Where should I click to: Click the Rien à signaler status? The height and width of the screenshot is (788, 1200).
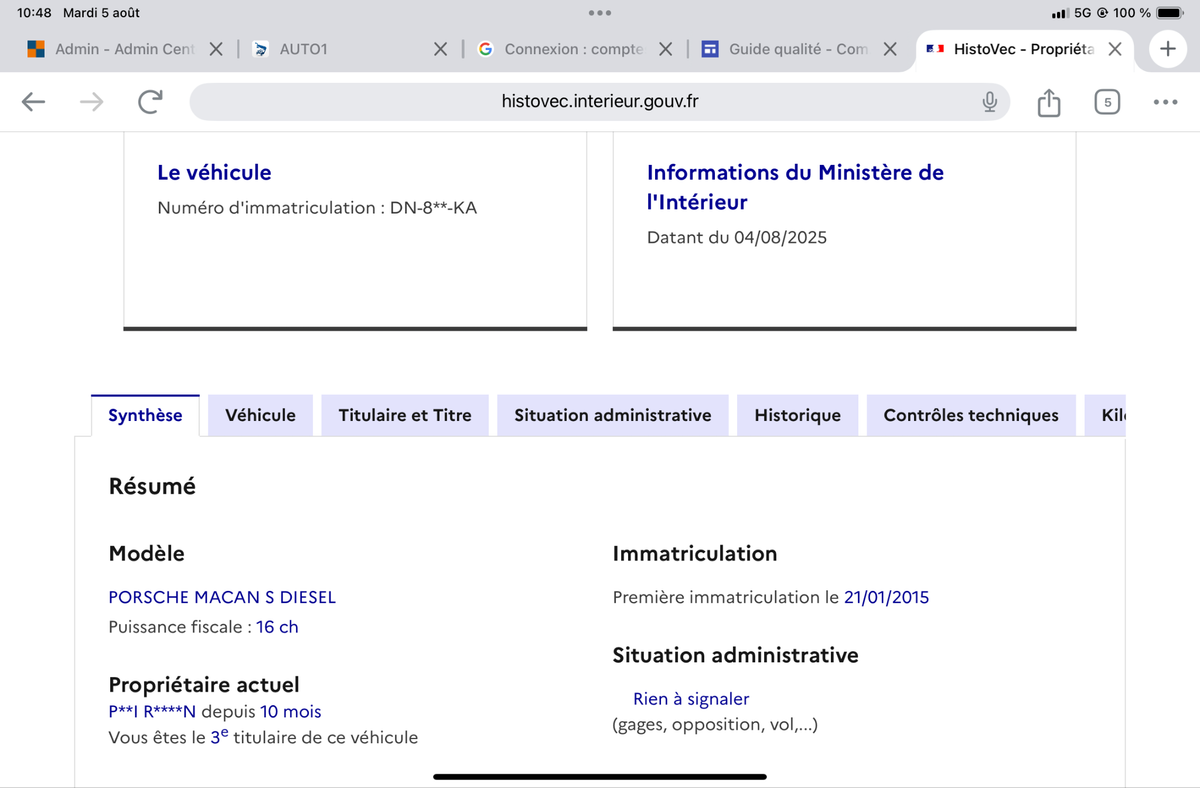691,699
